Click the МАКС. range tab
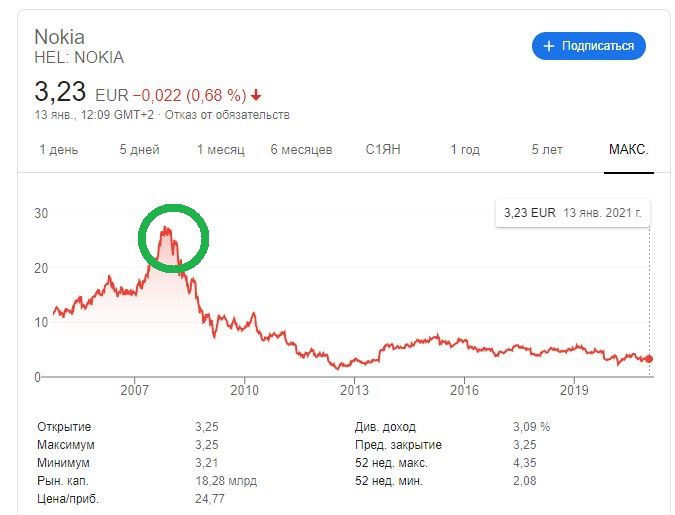The width and height of the screenshot is (675, 515). (x=629, y=150)
